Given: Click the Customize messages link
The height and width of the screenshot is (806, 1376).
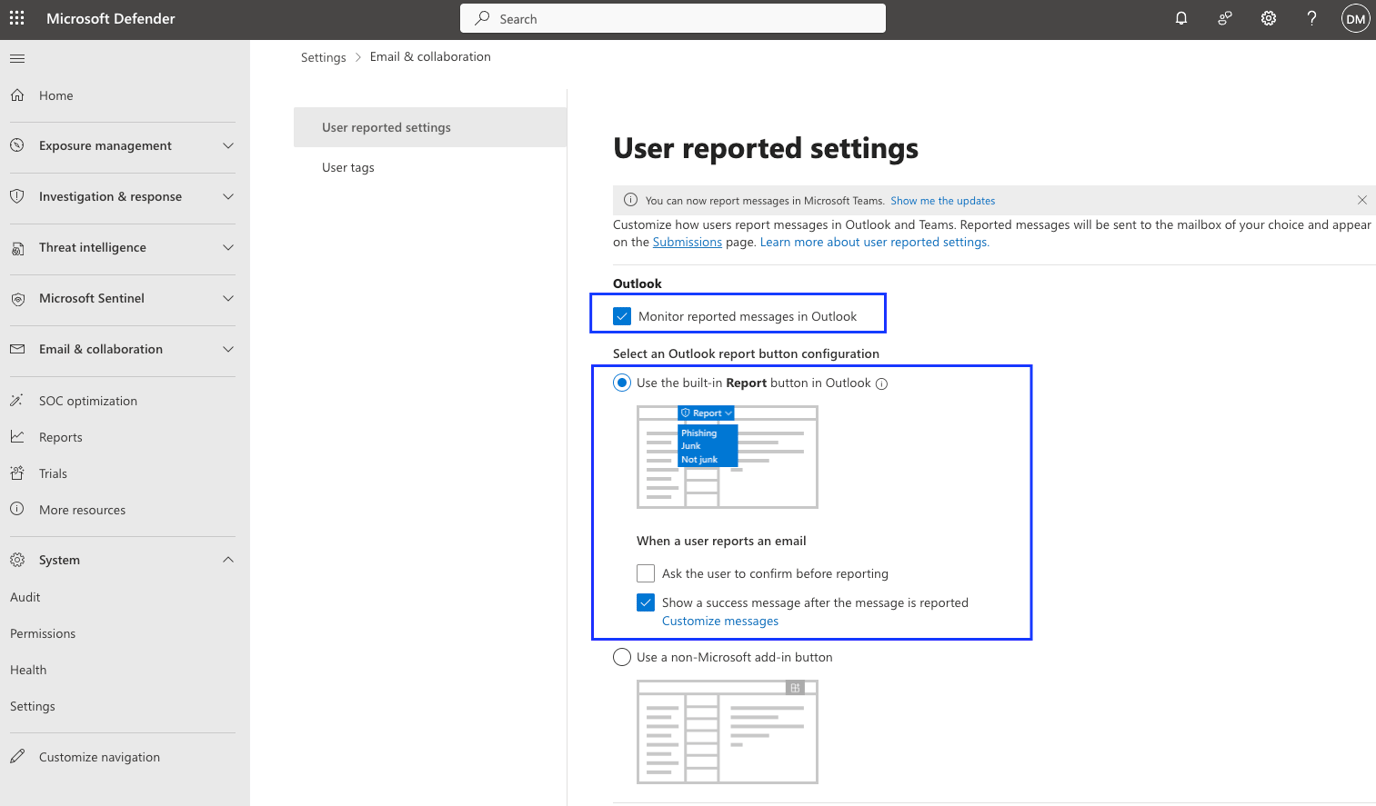Looking at the screenshot, I should point(720,621).
